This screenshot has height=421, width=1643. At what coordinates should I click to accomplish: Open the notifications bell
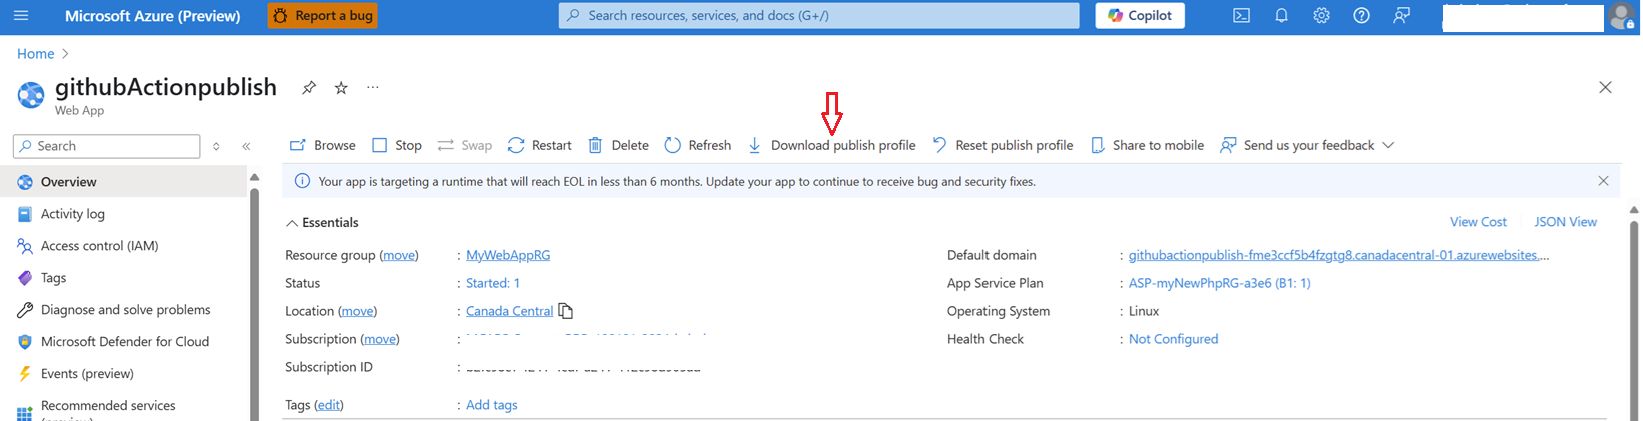coord(1281,16)
